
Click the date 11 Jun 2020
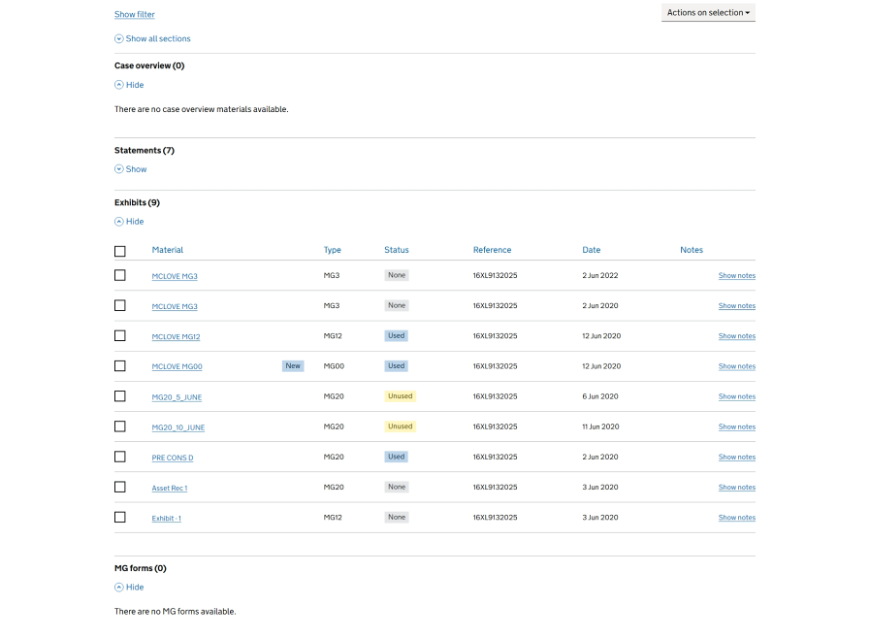[x=601, y=427]
